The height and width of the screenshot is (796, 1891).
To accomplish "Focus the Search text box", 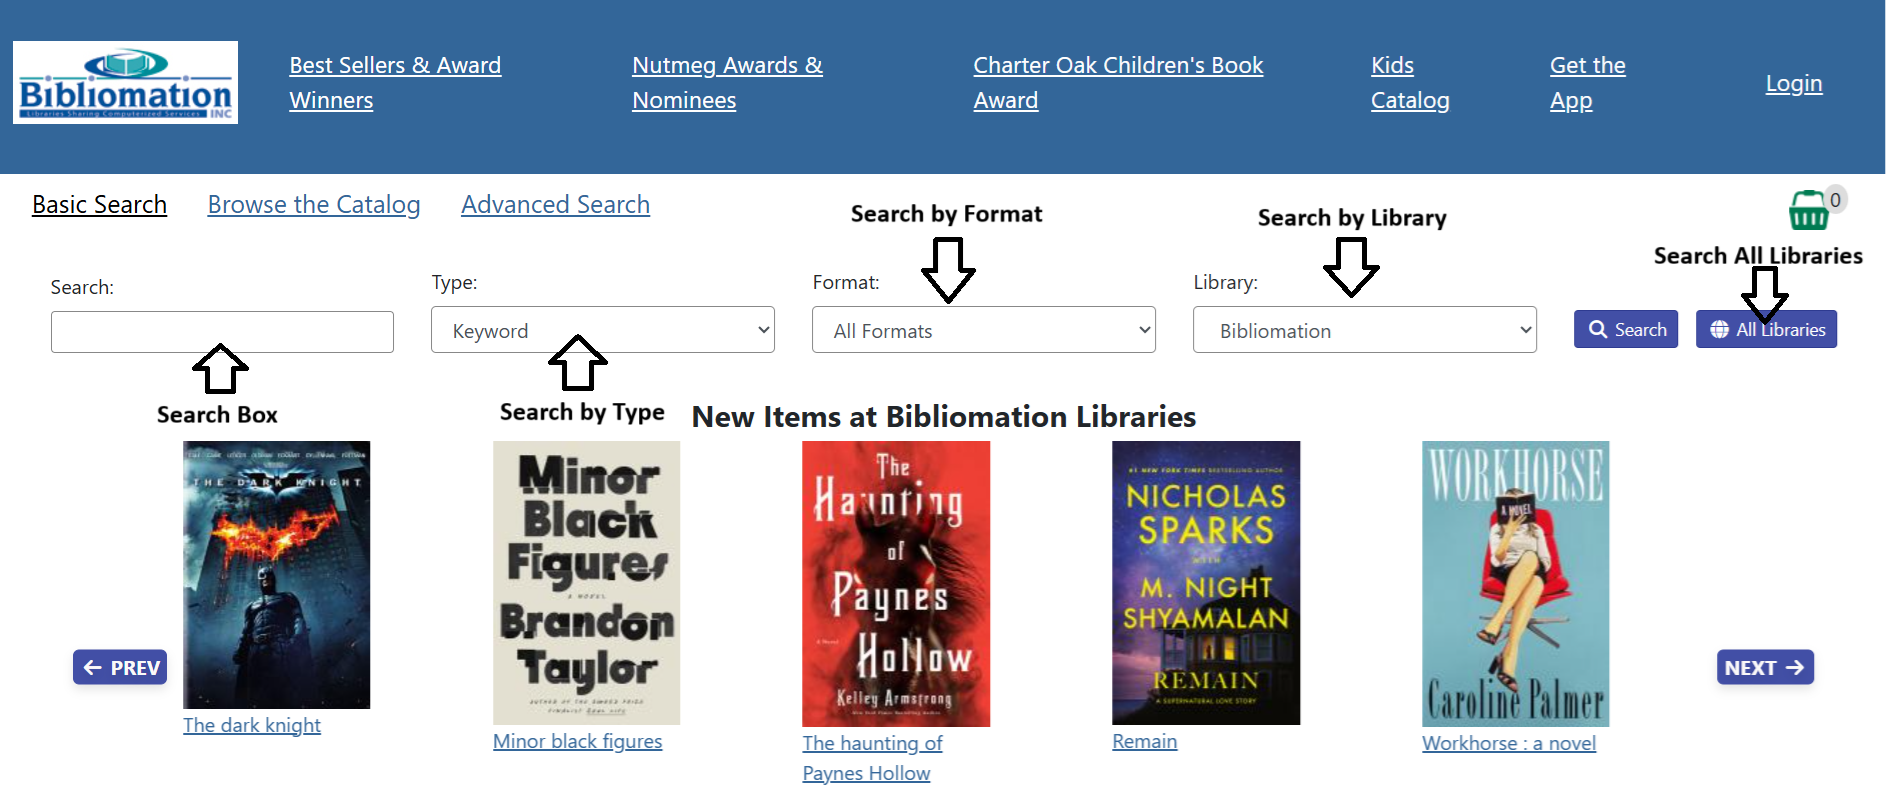I will 222,332.
